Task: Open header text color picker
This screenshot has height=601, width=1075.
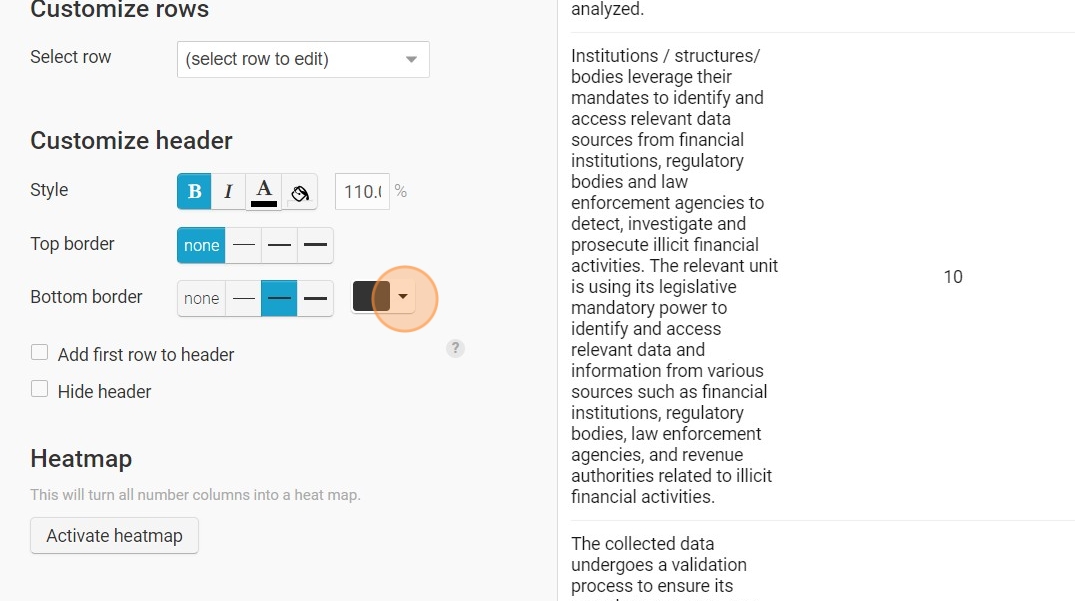Action: (x=263, y=192)
